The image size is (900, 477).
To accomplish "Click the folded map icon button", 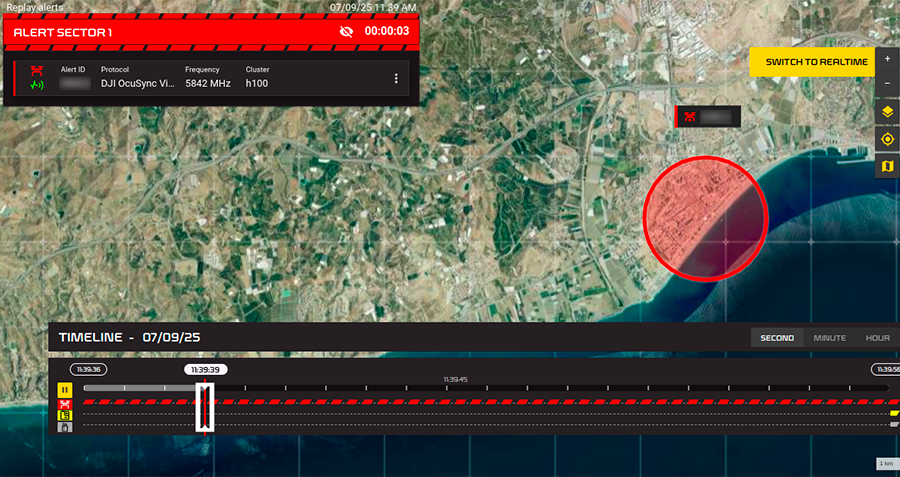I will pyautogui.click(x=887, y=165).
